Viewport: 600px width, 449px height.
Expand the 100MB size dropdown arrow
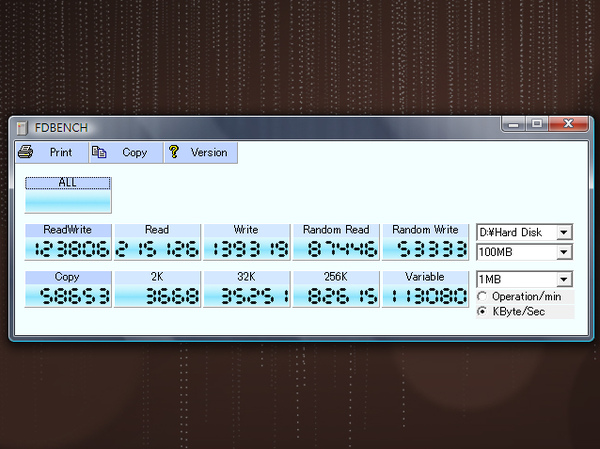564,252
